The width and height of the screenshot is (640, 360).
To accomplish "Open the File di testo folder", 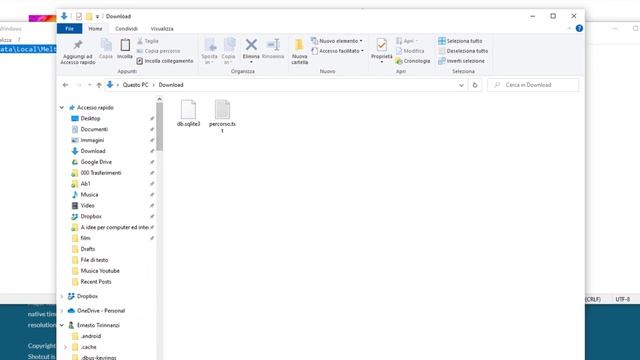I will click(94, 260).
